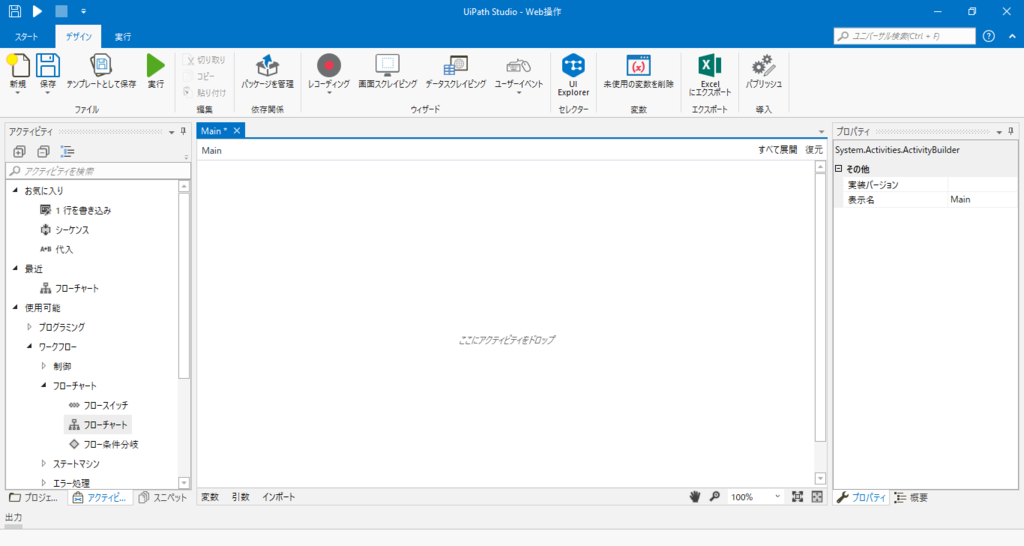
Task: Click すべて展開 (Expand All)
Action: [x=777, y=150]
